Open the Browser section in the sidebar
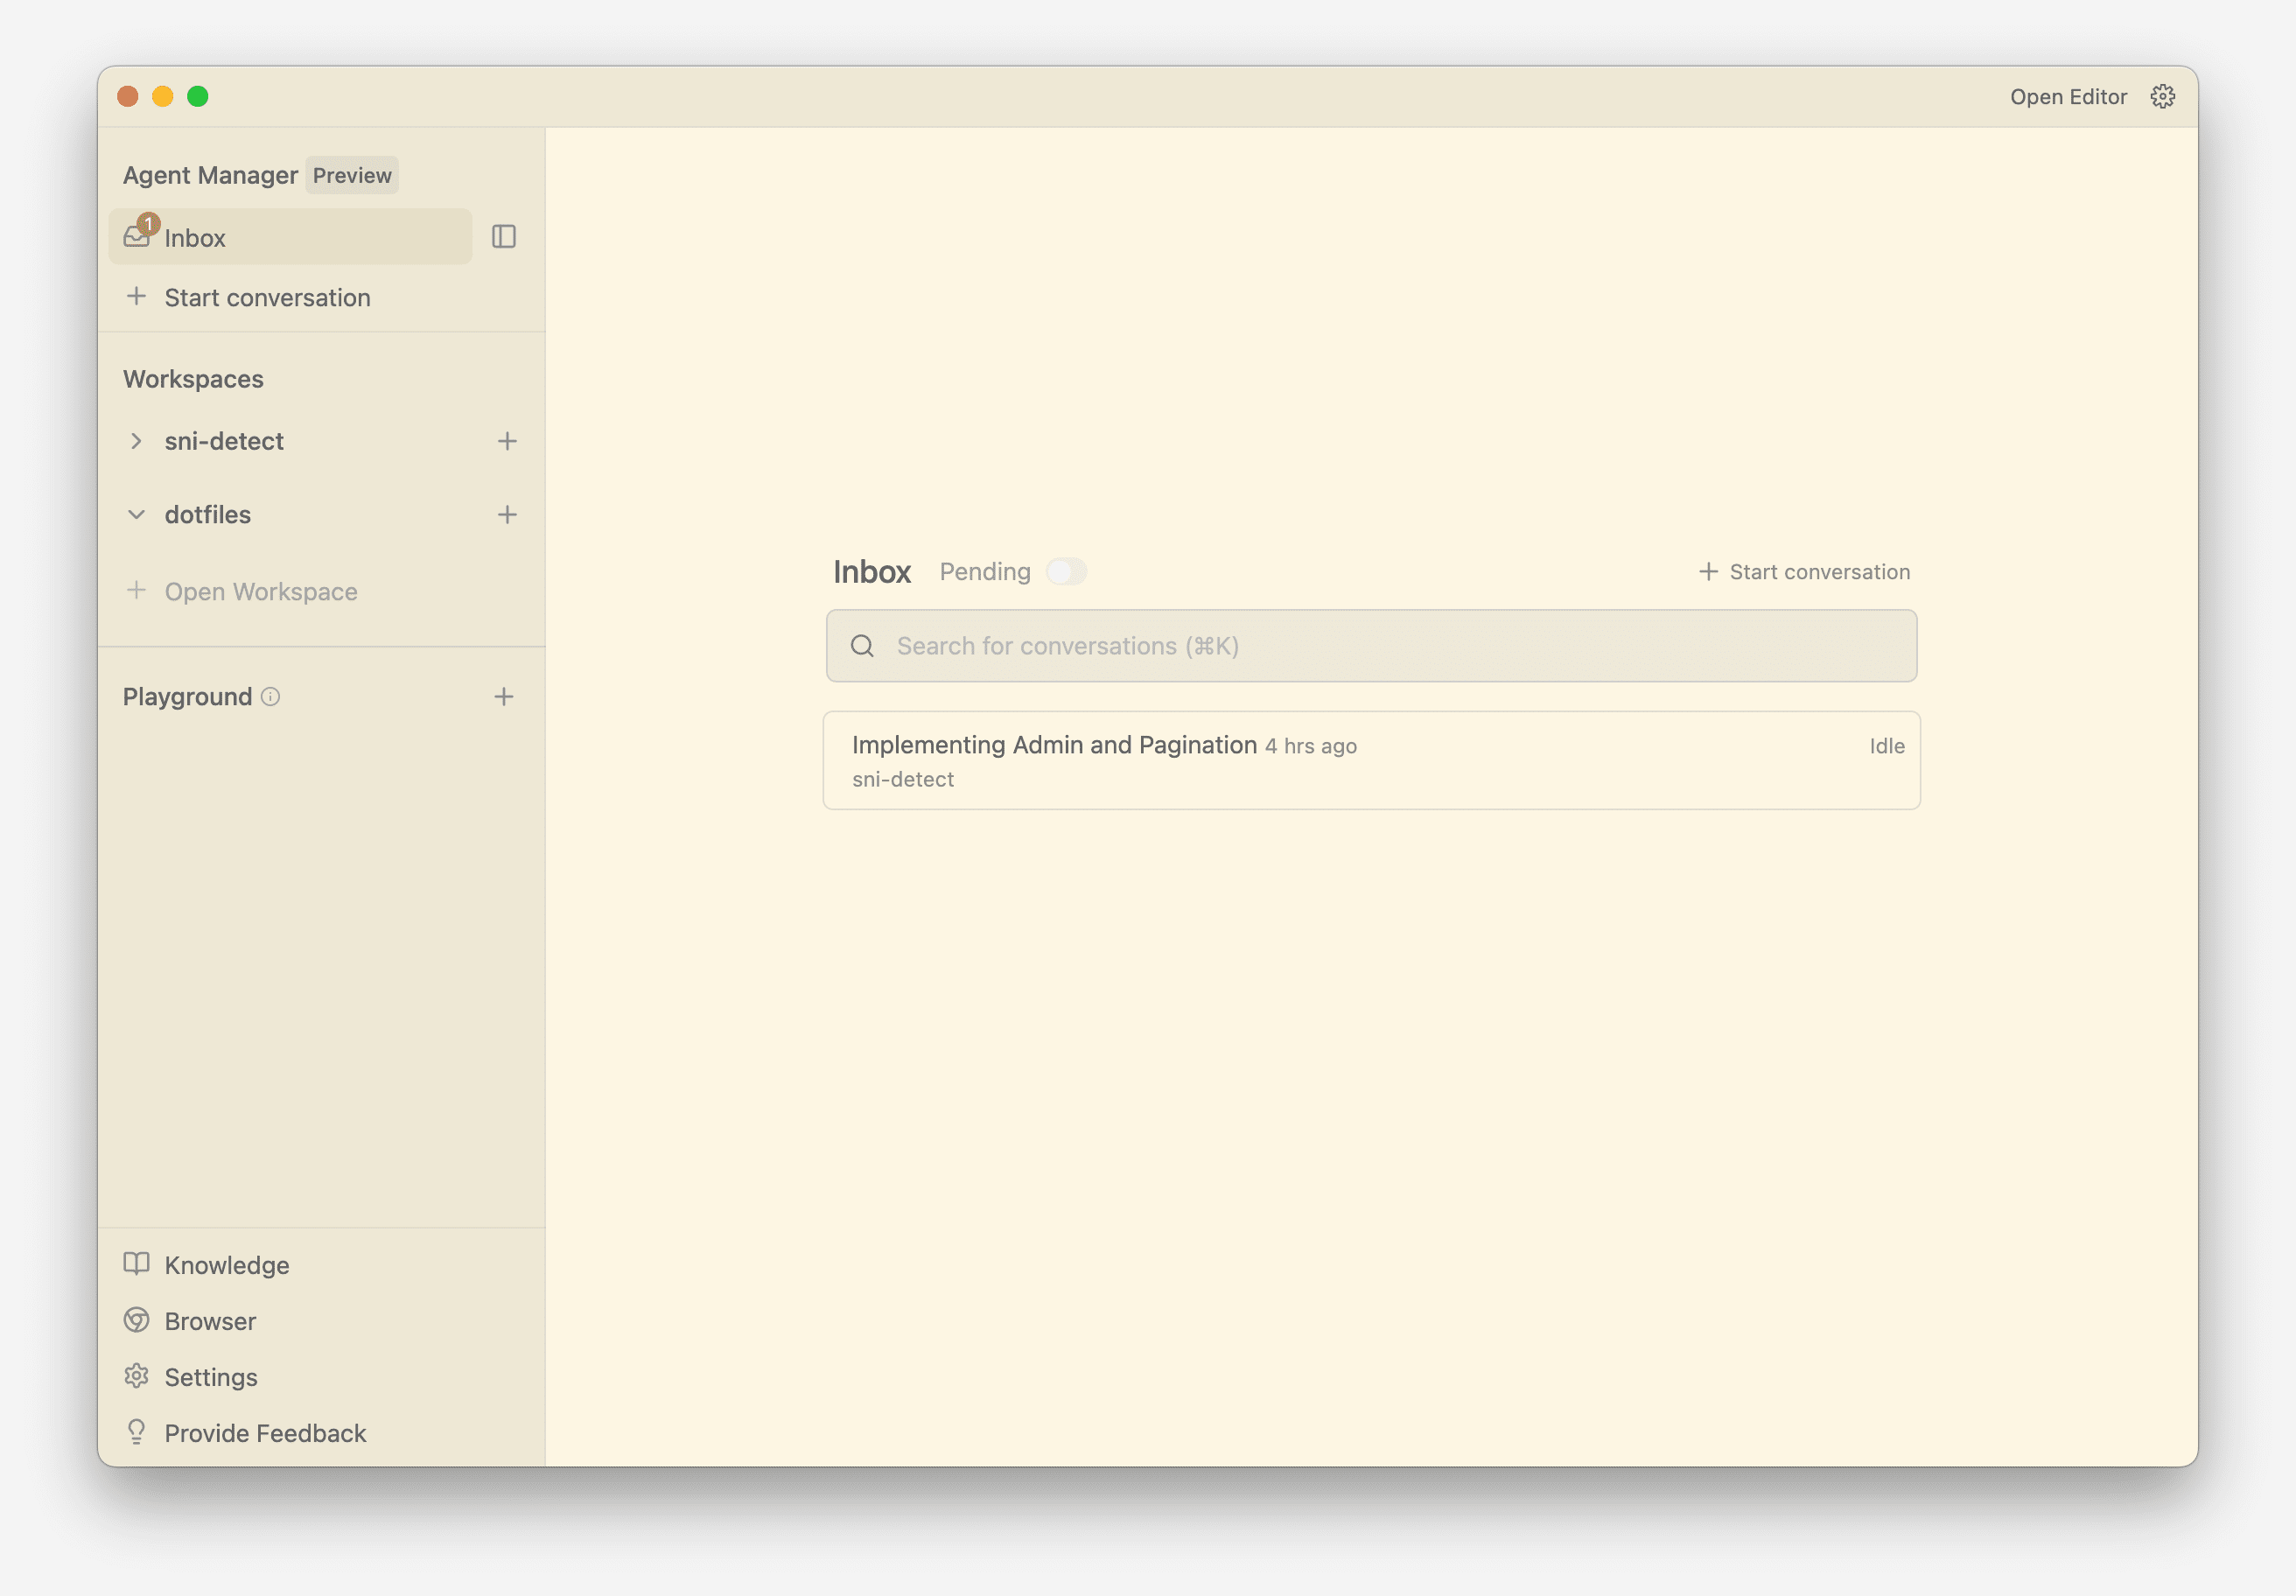 point(210,1321)
